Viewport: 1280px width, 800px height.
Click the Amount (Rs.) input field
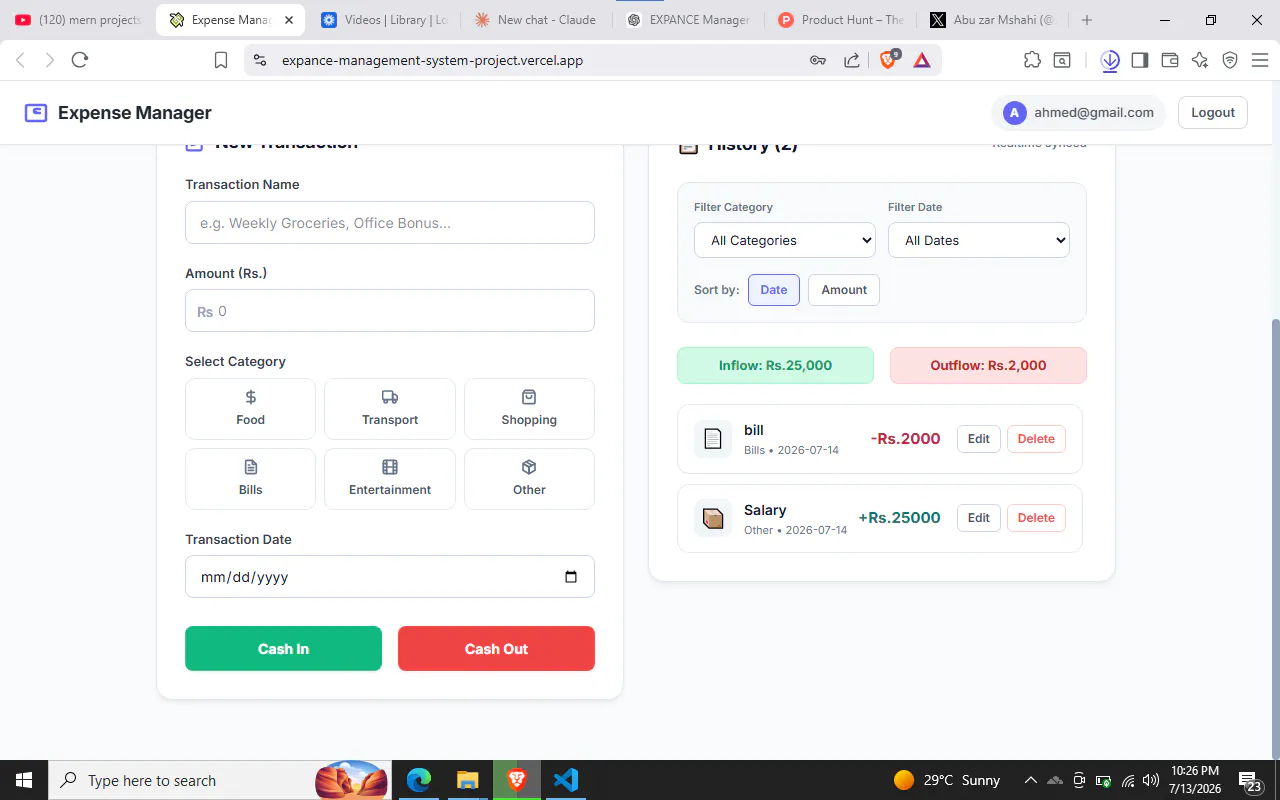[x=390, y=311]
